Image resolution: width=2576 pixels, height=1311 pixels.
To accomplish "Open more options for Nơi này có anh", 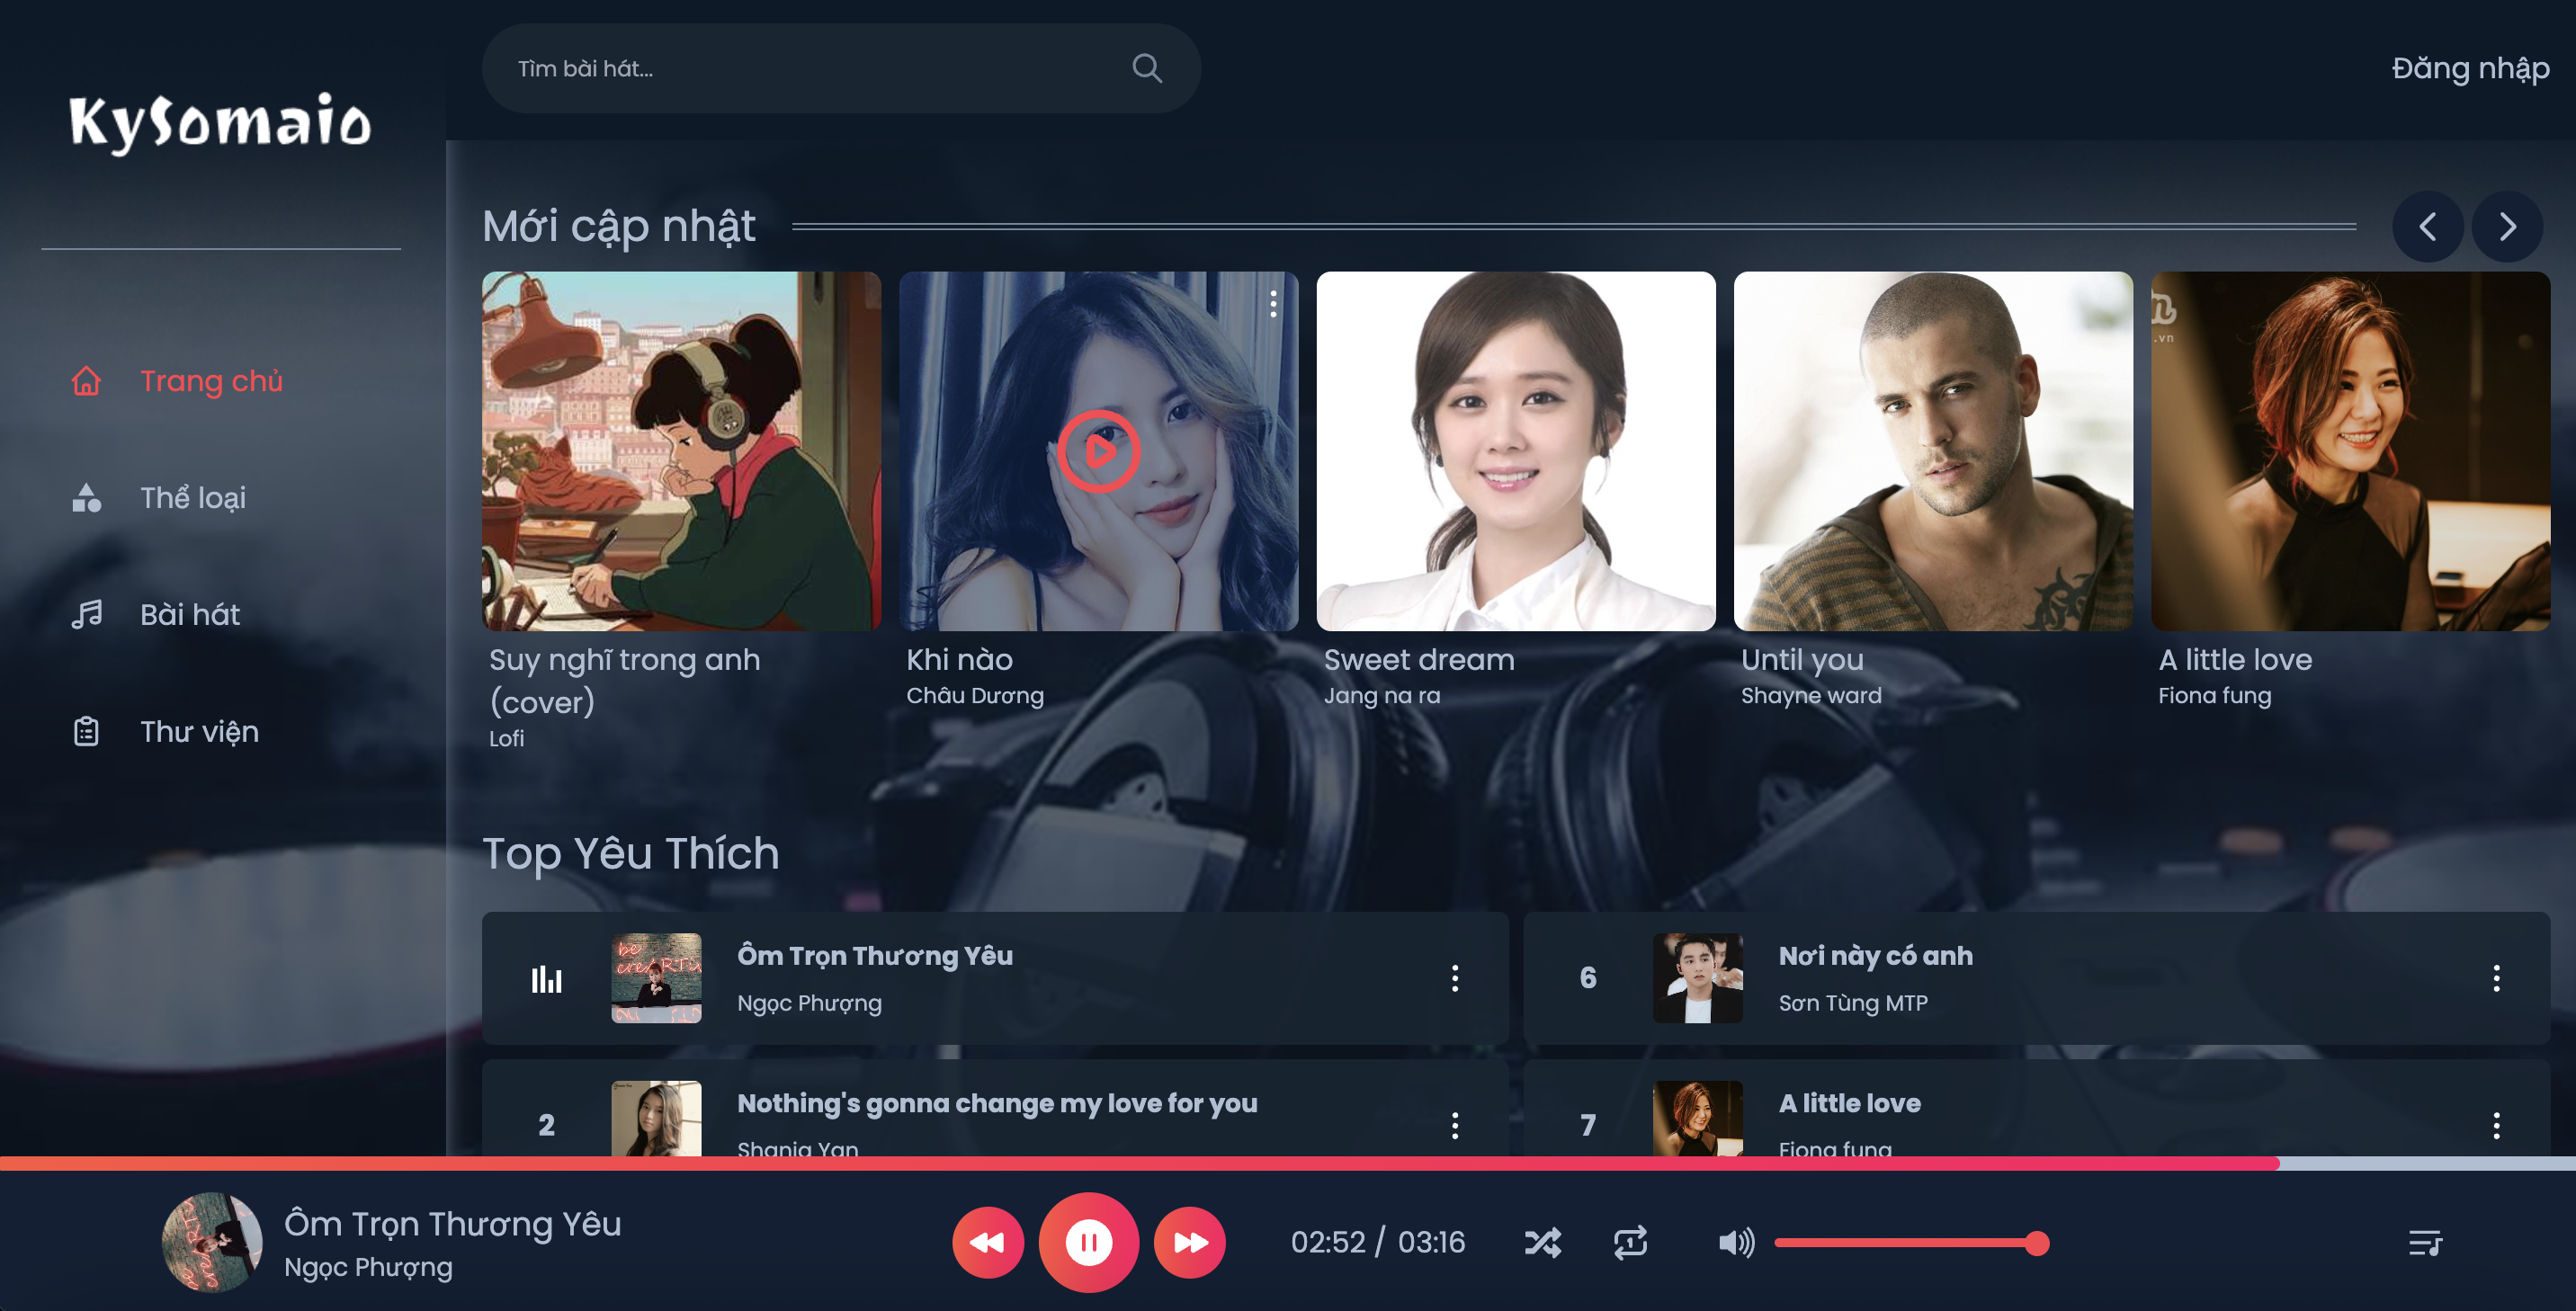I will (x=2495, y=977).
